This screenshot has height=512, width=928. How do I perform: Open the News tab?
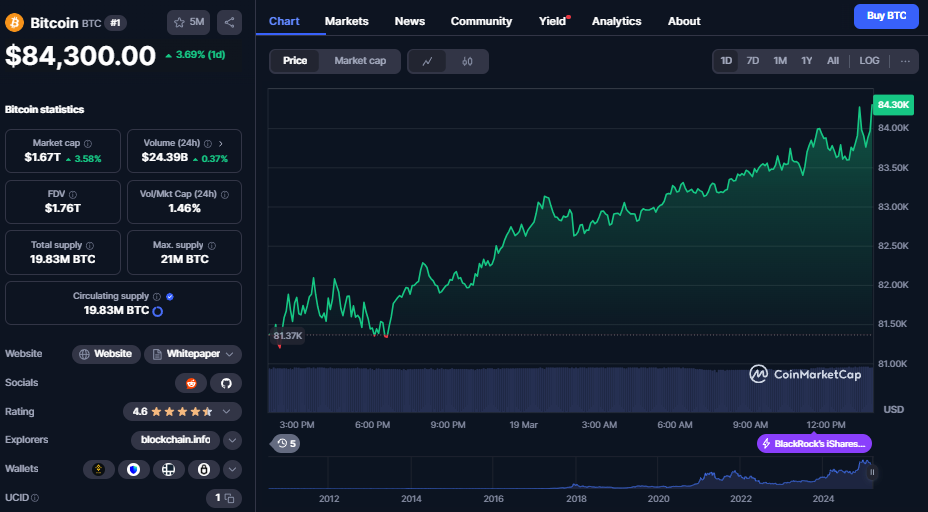tap(410, 21)
